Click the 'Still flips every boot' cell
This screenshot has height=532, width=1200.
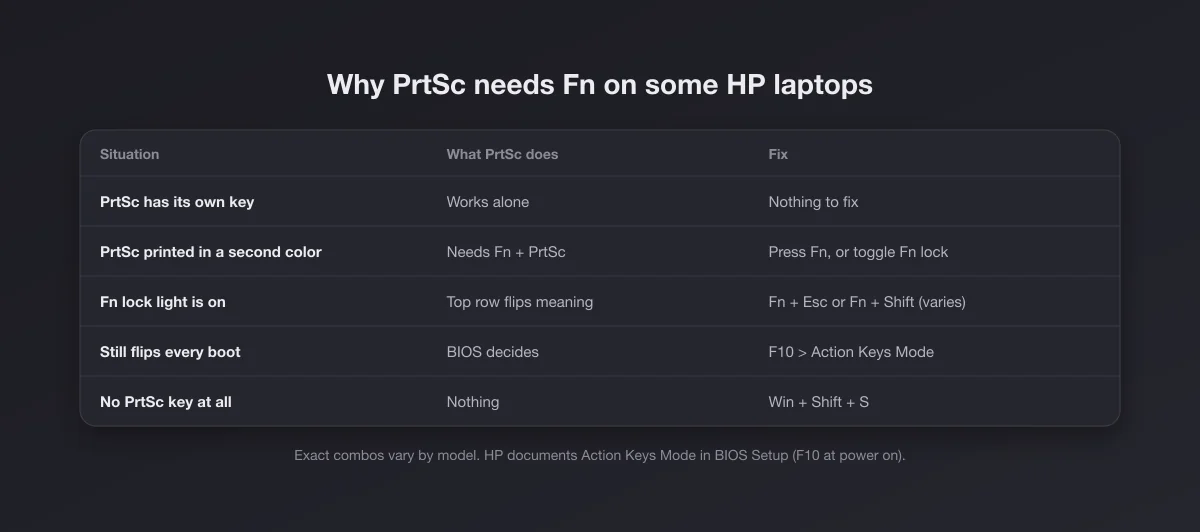tap(170, 352)
